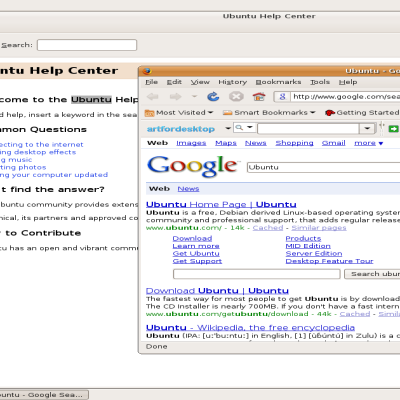Click the Forward arrow in Firefox

[x=175, y=97]
